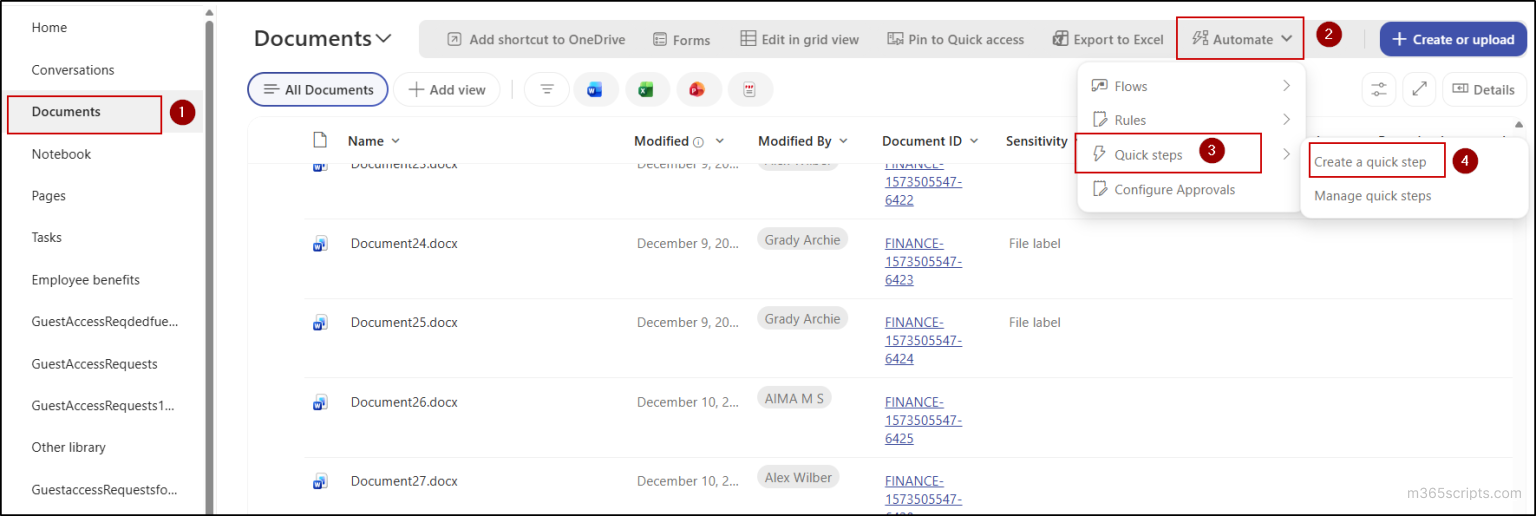Open Document26.docx
Screen dimensions: 1536x516
[404, 402]
